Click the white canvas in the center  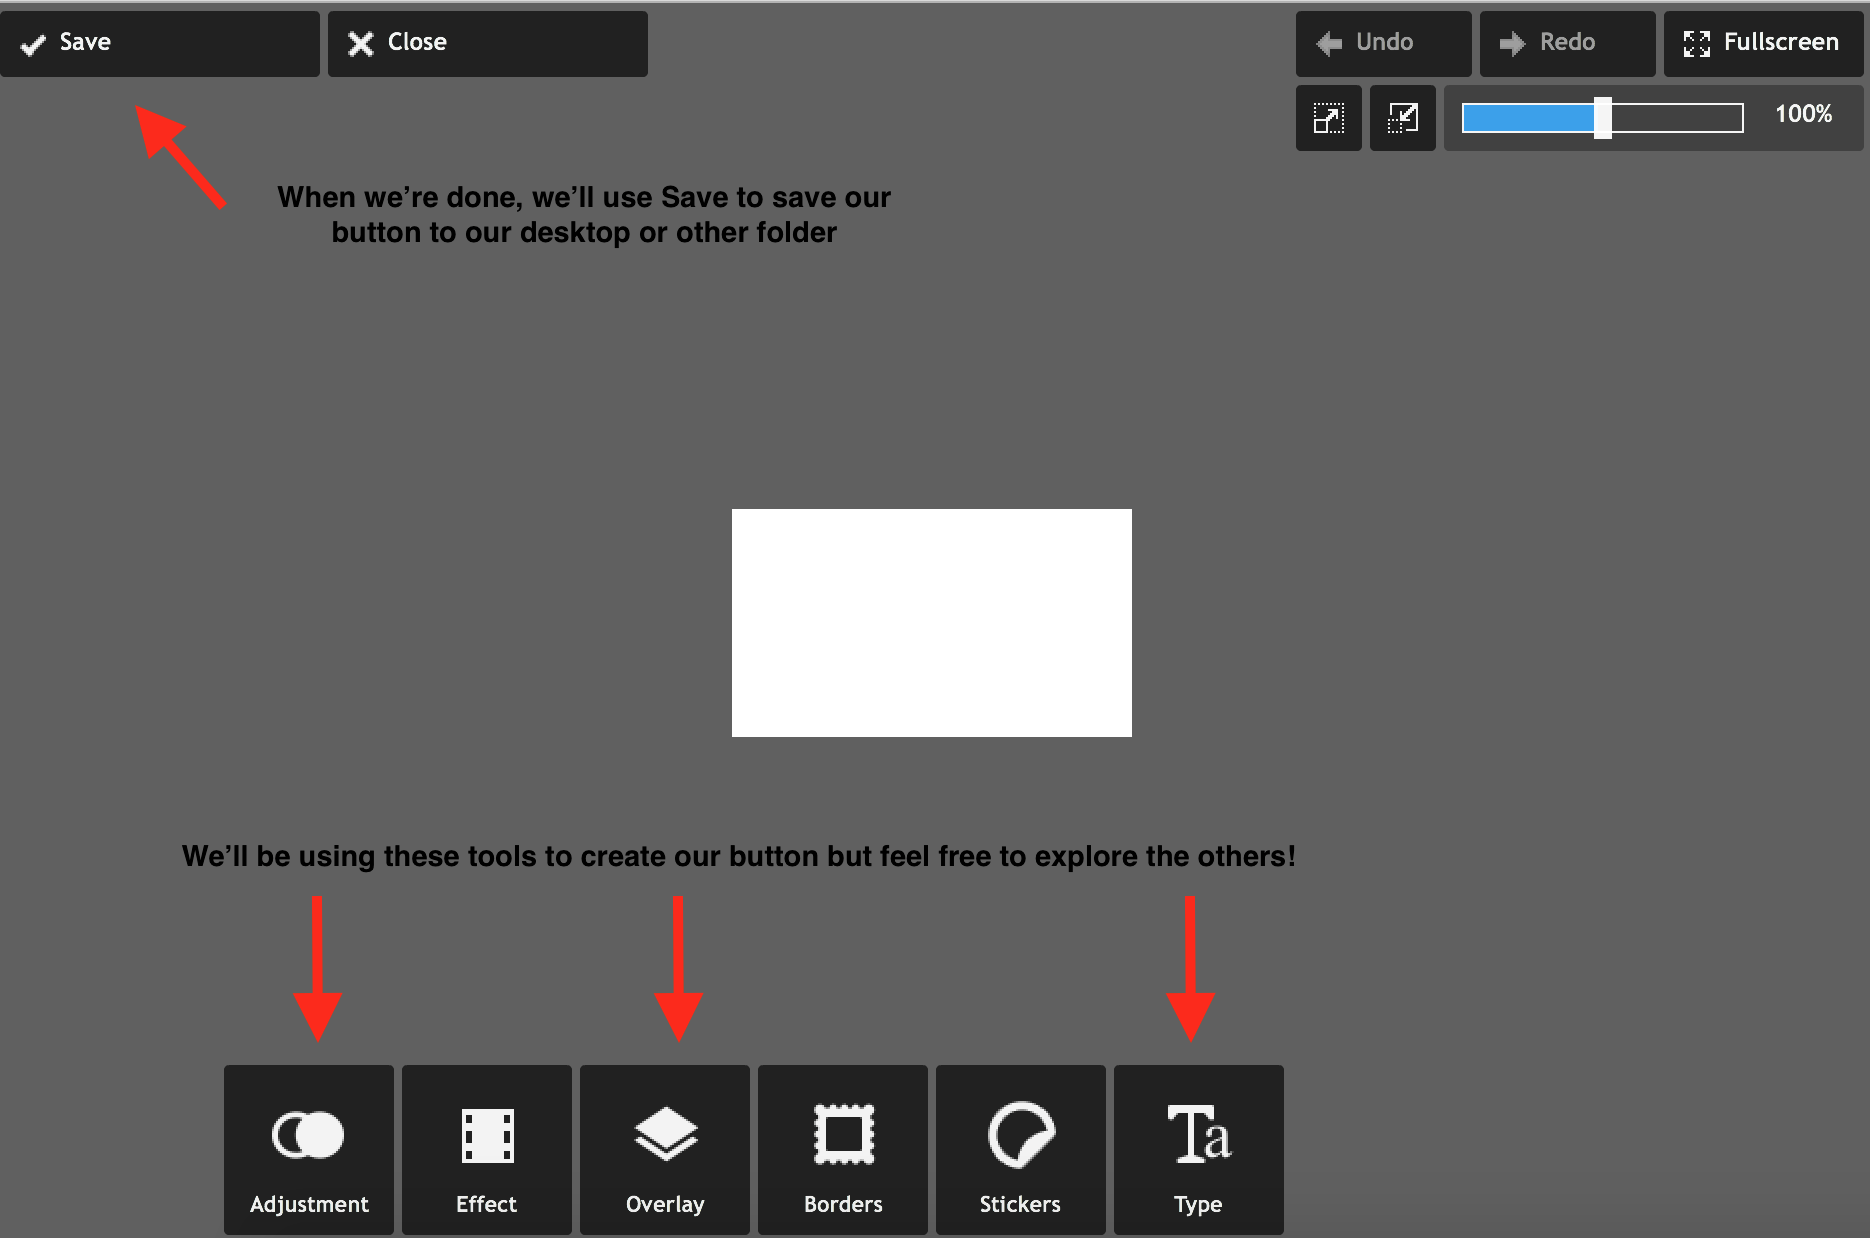tap(932, 622)
